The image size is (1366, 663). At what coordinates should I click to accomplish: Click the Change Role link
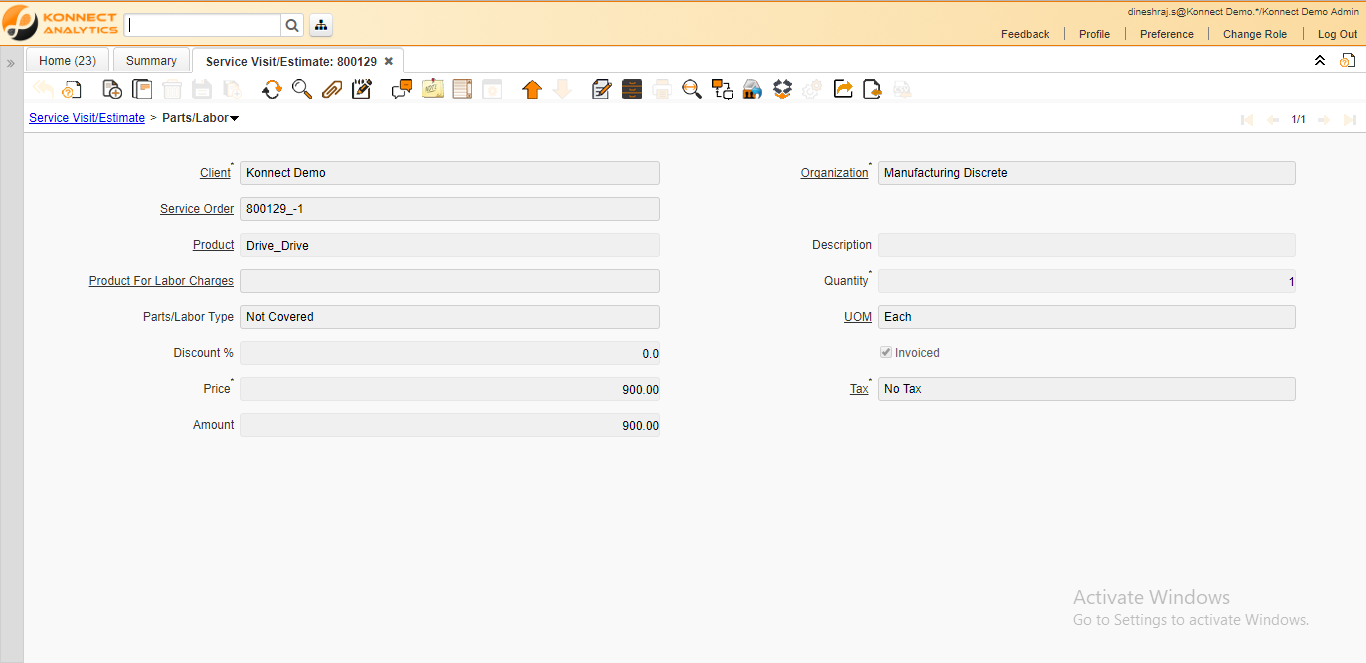point(1255,34)
